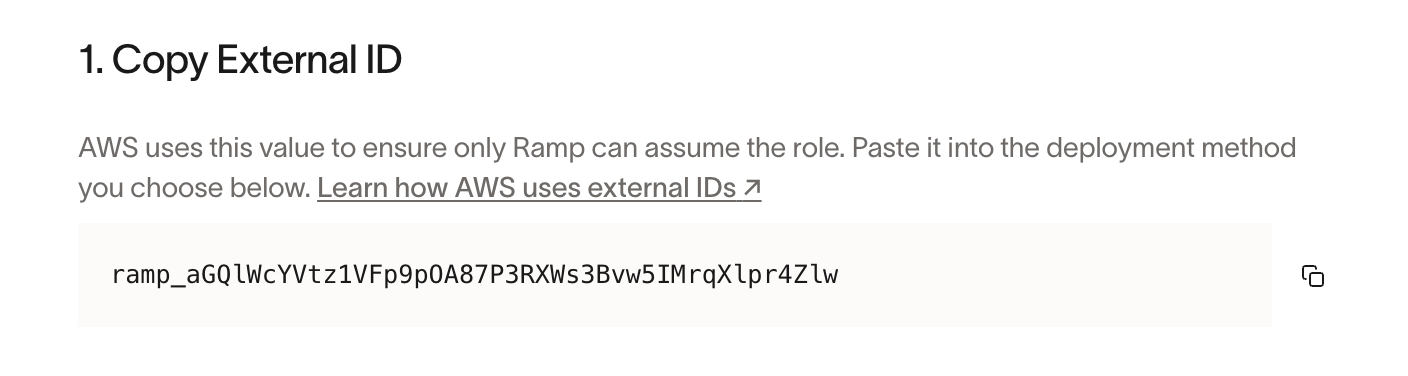
Task: Click the '1. Copy External ID' heading
Action: (240, 61)
